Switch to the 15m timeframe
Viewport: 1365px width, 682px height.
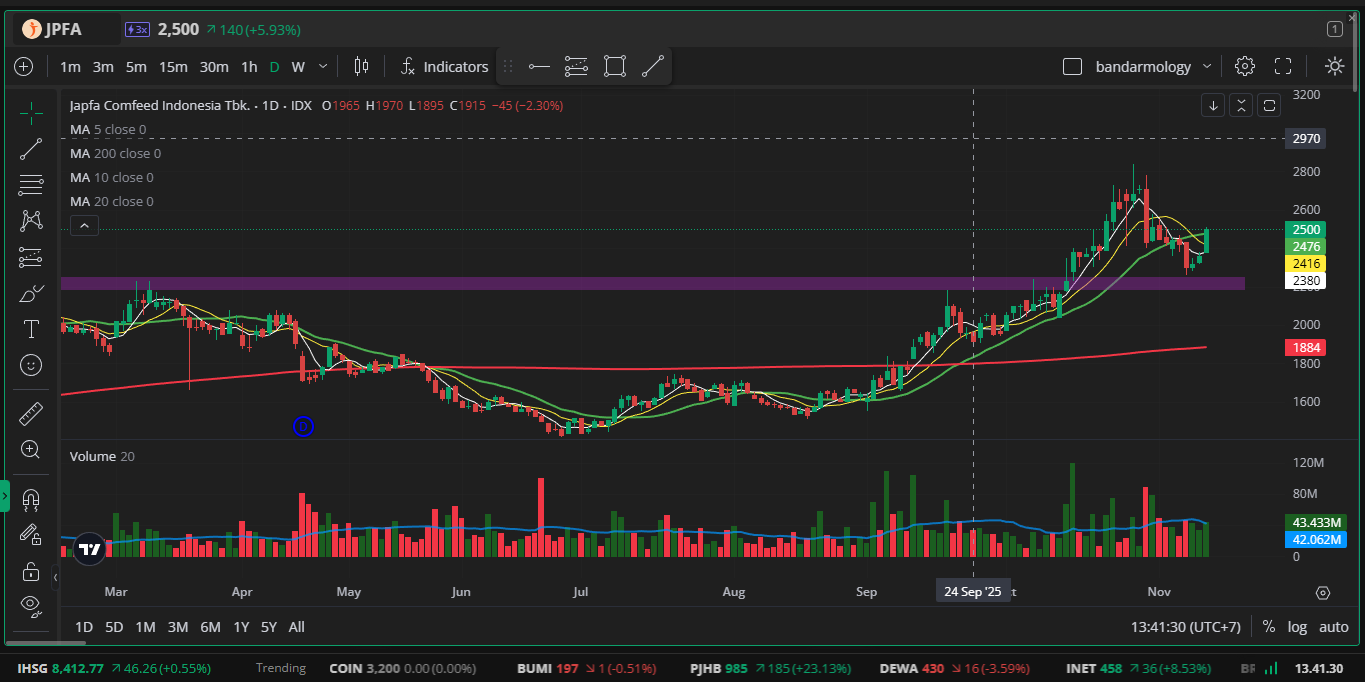pyautogui.click(x=173, y=66)
